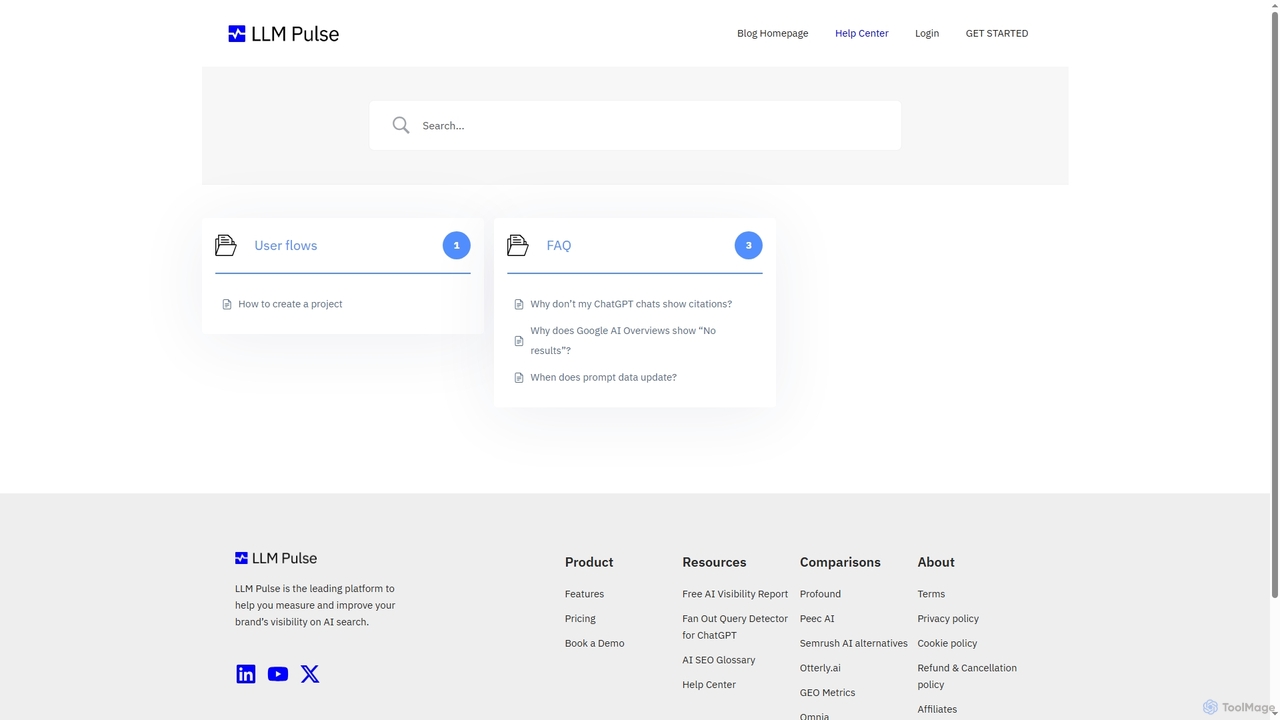Open Help Center link in footer Resources
Image resolution: width=1280 pixels, height=720 pixels.
709,685
